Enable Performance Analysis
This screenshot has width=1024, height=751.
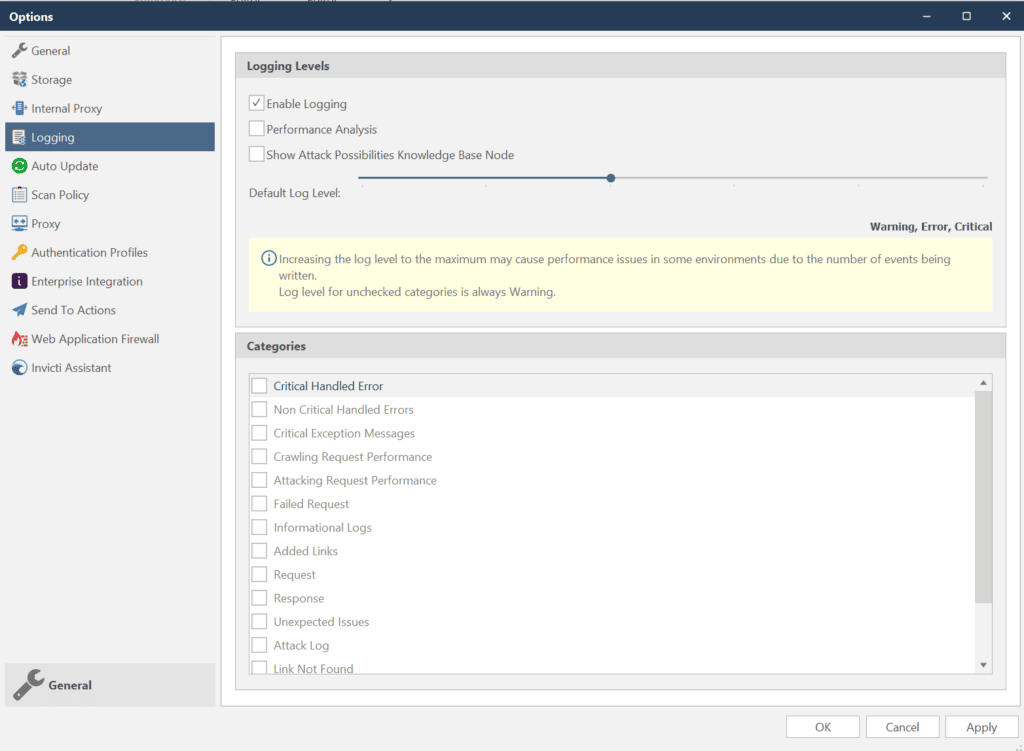pyautogui.click(x=257, y=129)
